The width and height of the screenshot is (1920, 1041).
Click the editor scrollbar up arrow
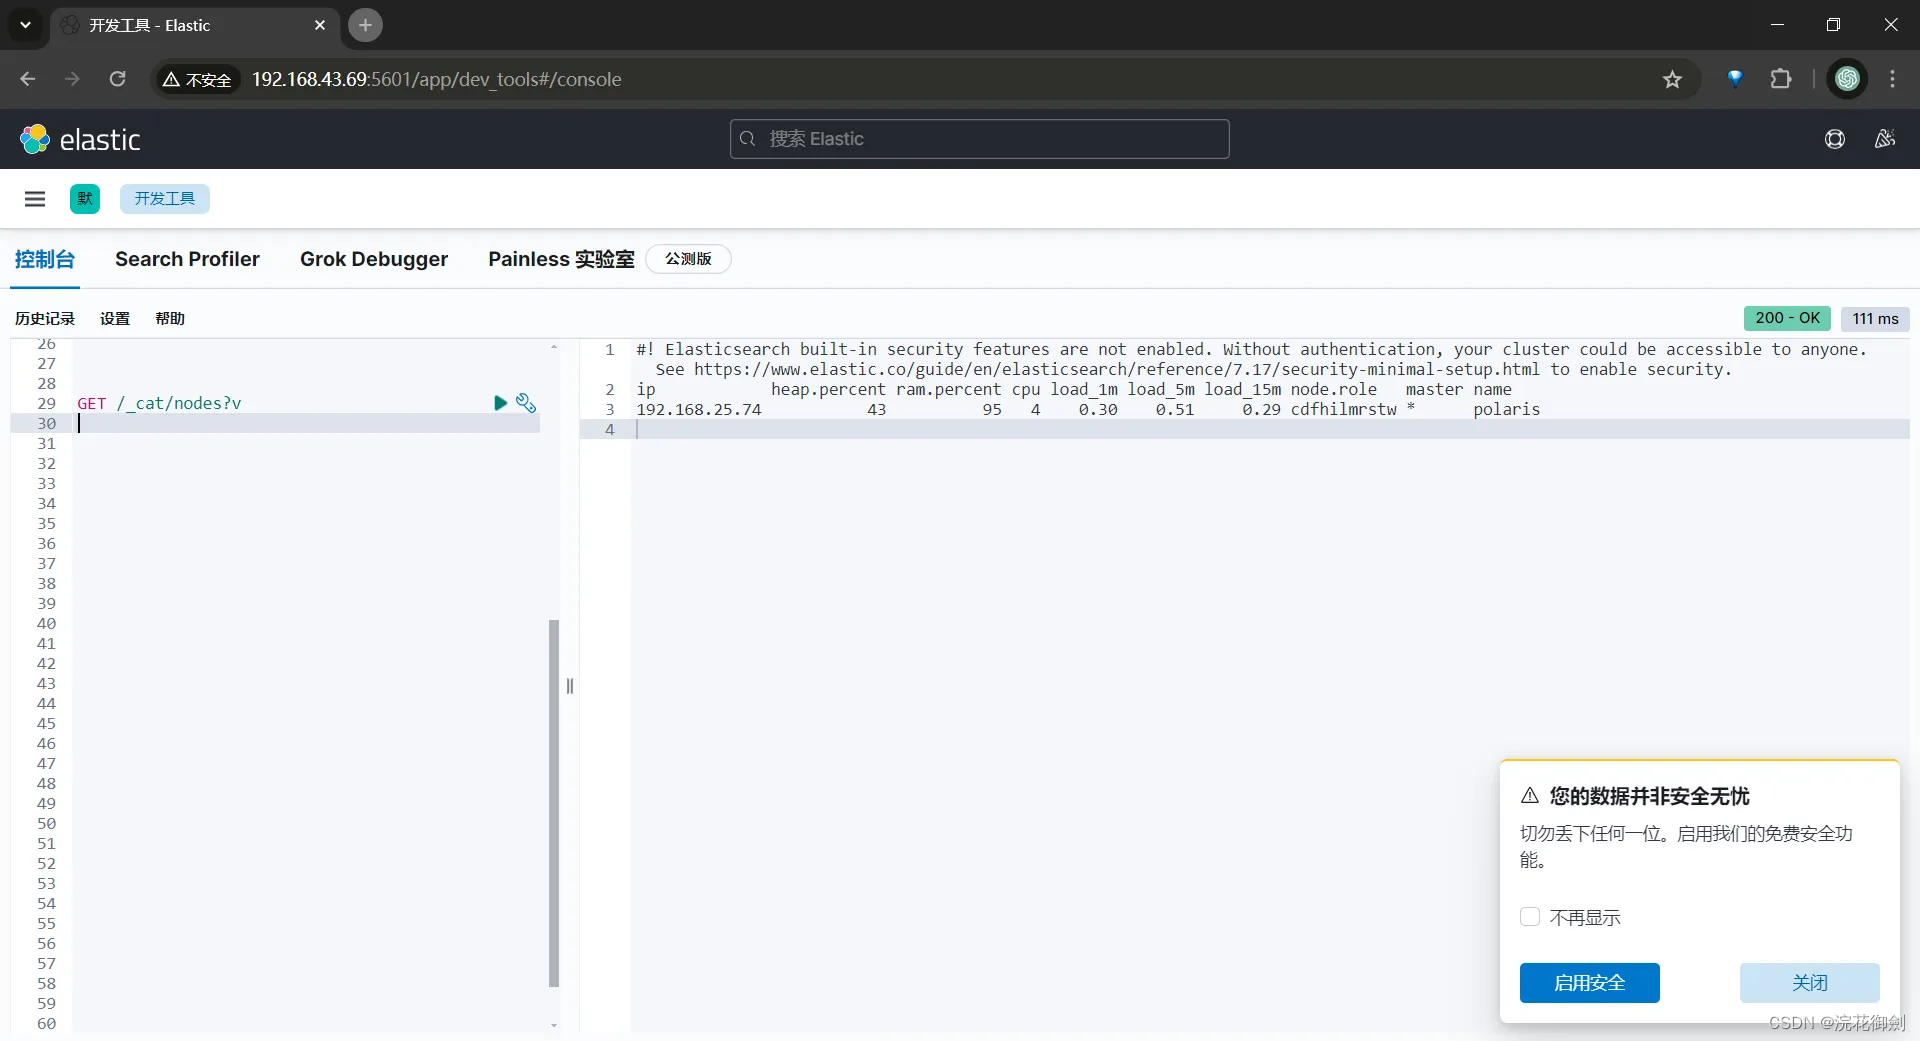coord(554,347)
